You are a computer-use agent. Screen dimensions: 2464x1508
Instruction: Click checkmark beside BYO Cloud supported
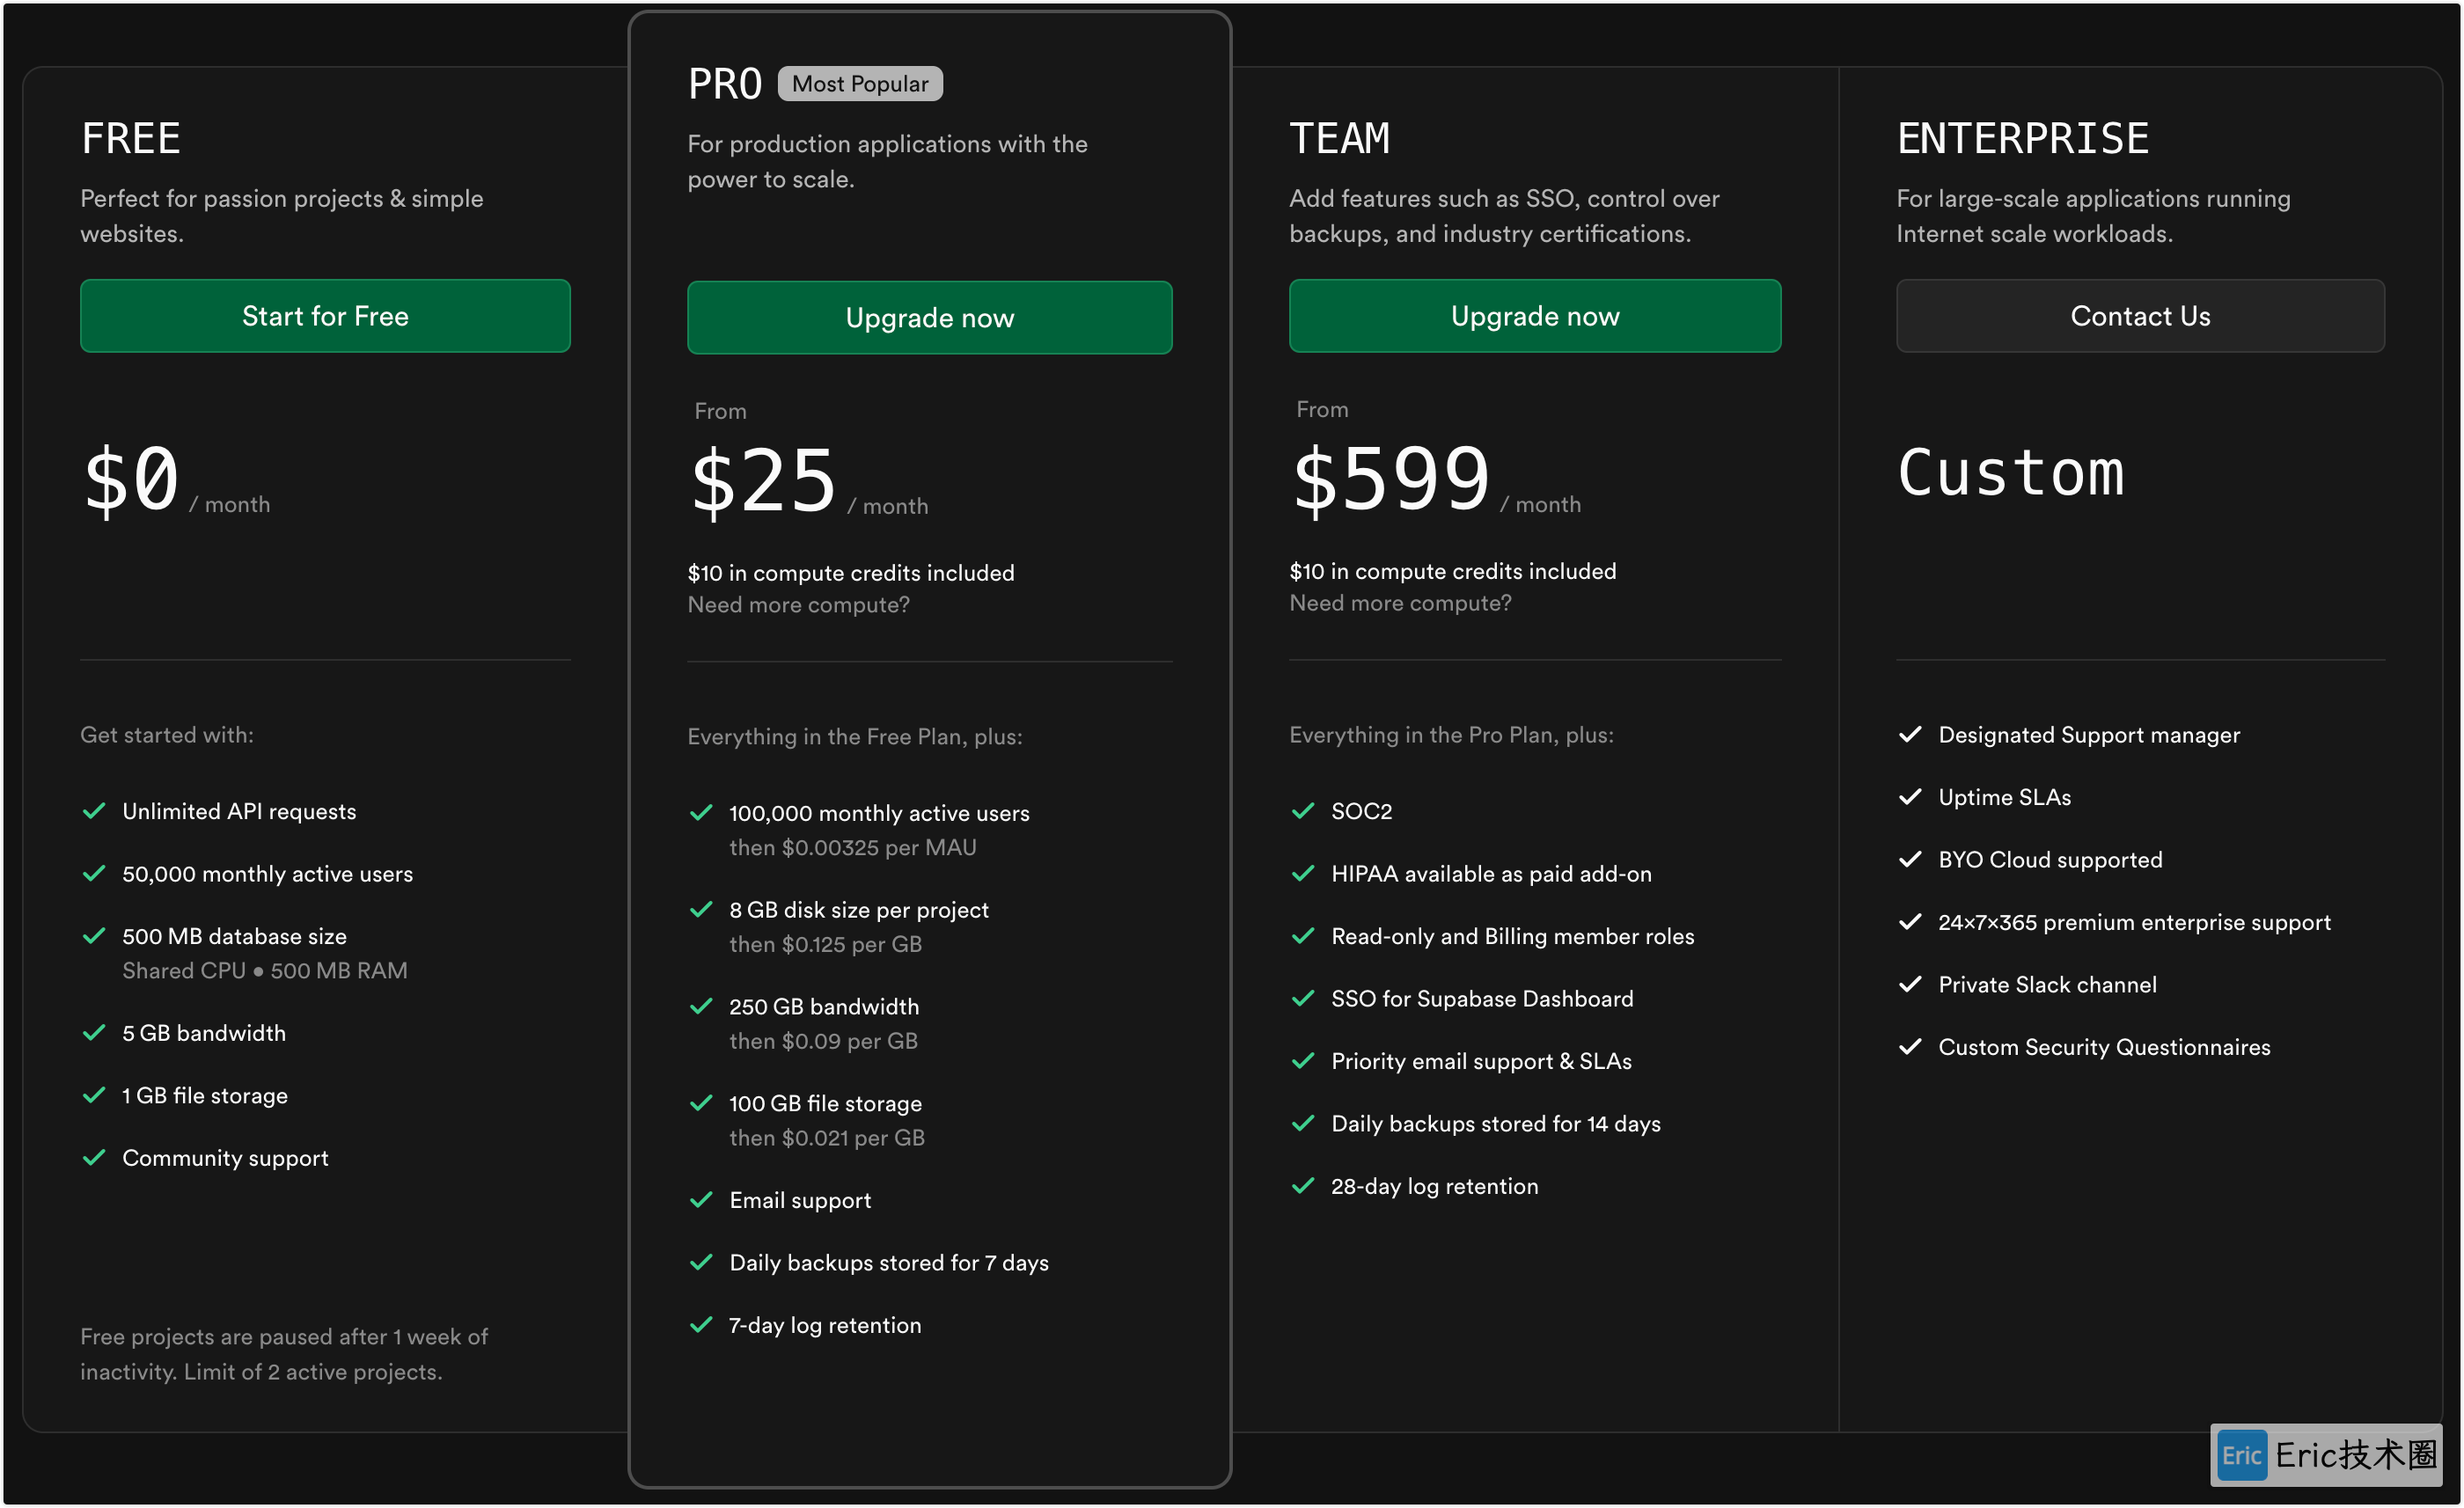click(1910, 860)
